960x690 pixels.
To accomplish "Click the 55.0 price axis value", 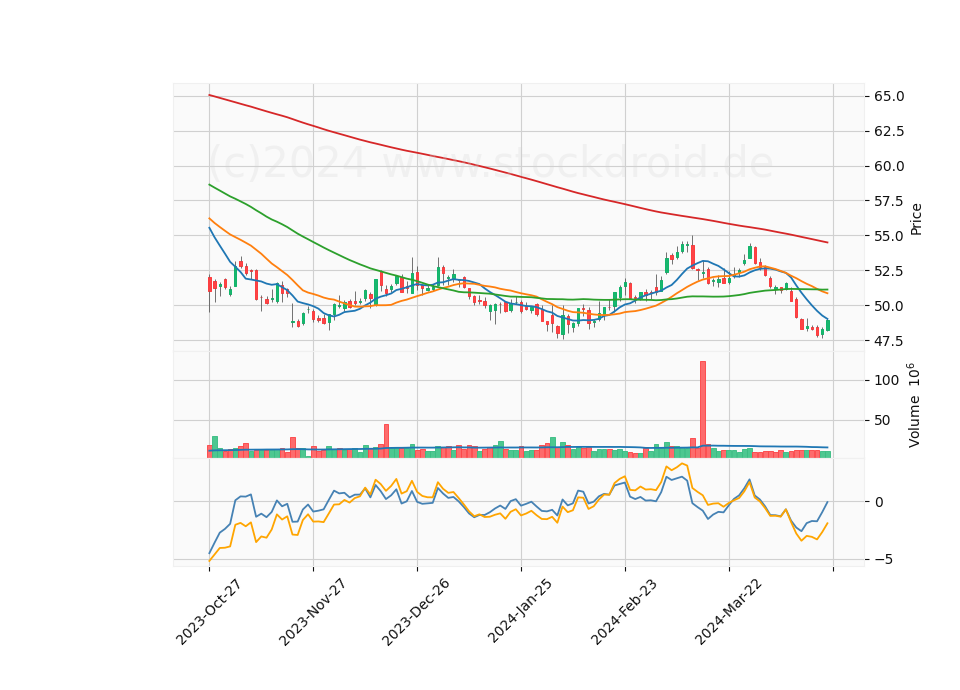I will pos(889,236).
